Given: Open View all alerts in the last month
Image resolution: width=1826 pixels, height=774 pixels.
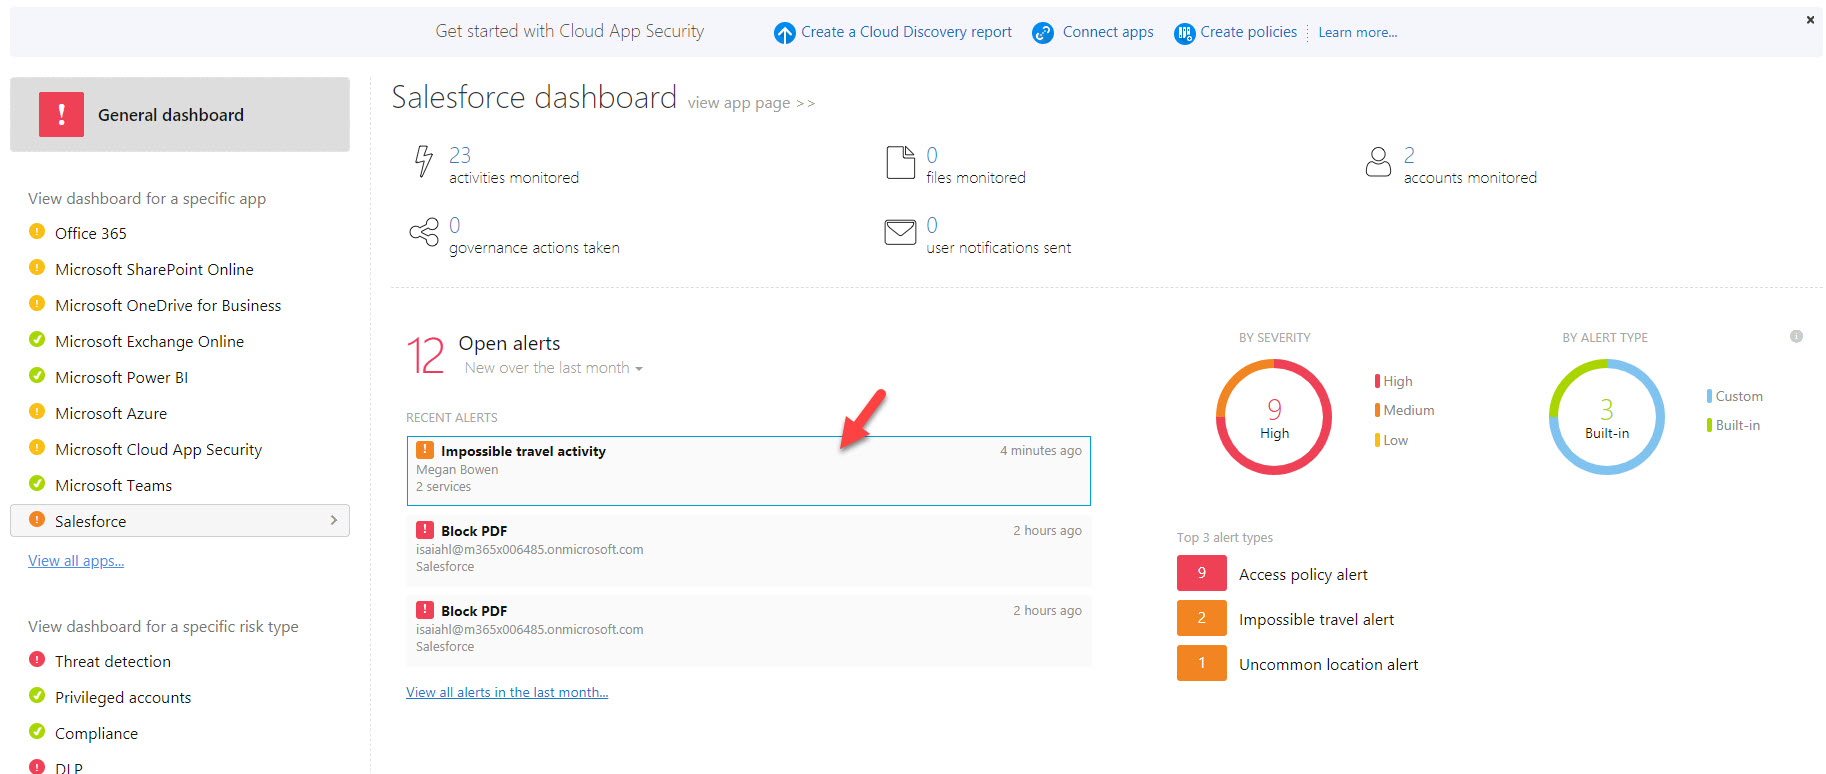Looking at the screenshot, I should click(x=507, y=692).
